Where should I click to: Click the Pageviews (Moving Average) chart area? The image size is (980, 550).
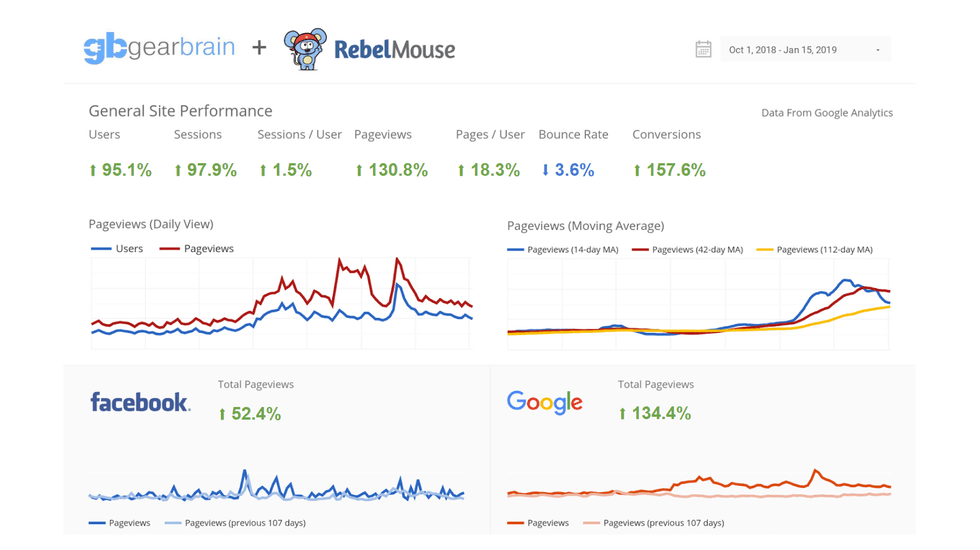coord(698,305)
